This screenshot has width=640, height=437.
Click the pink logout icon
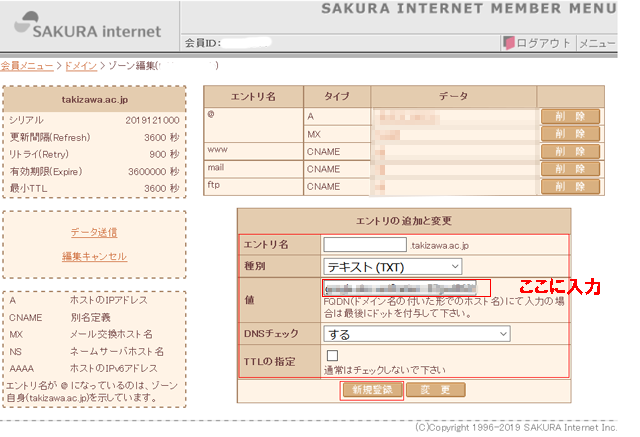coord(509,42)
